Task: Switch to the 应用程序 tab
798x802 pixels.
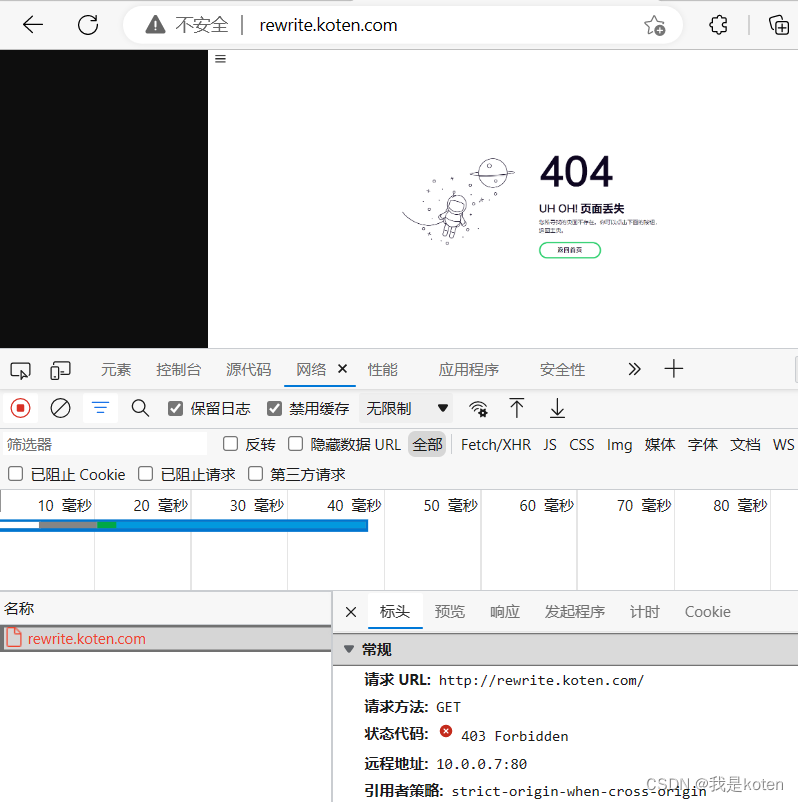Action: (468, 369)
